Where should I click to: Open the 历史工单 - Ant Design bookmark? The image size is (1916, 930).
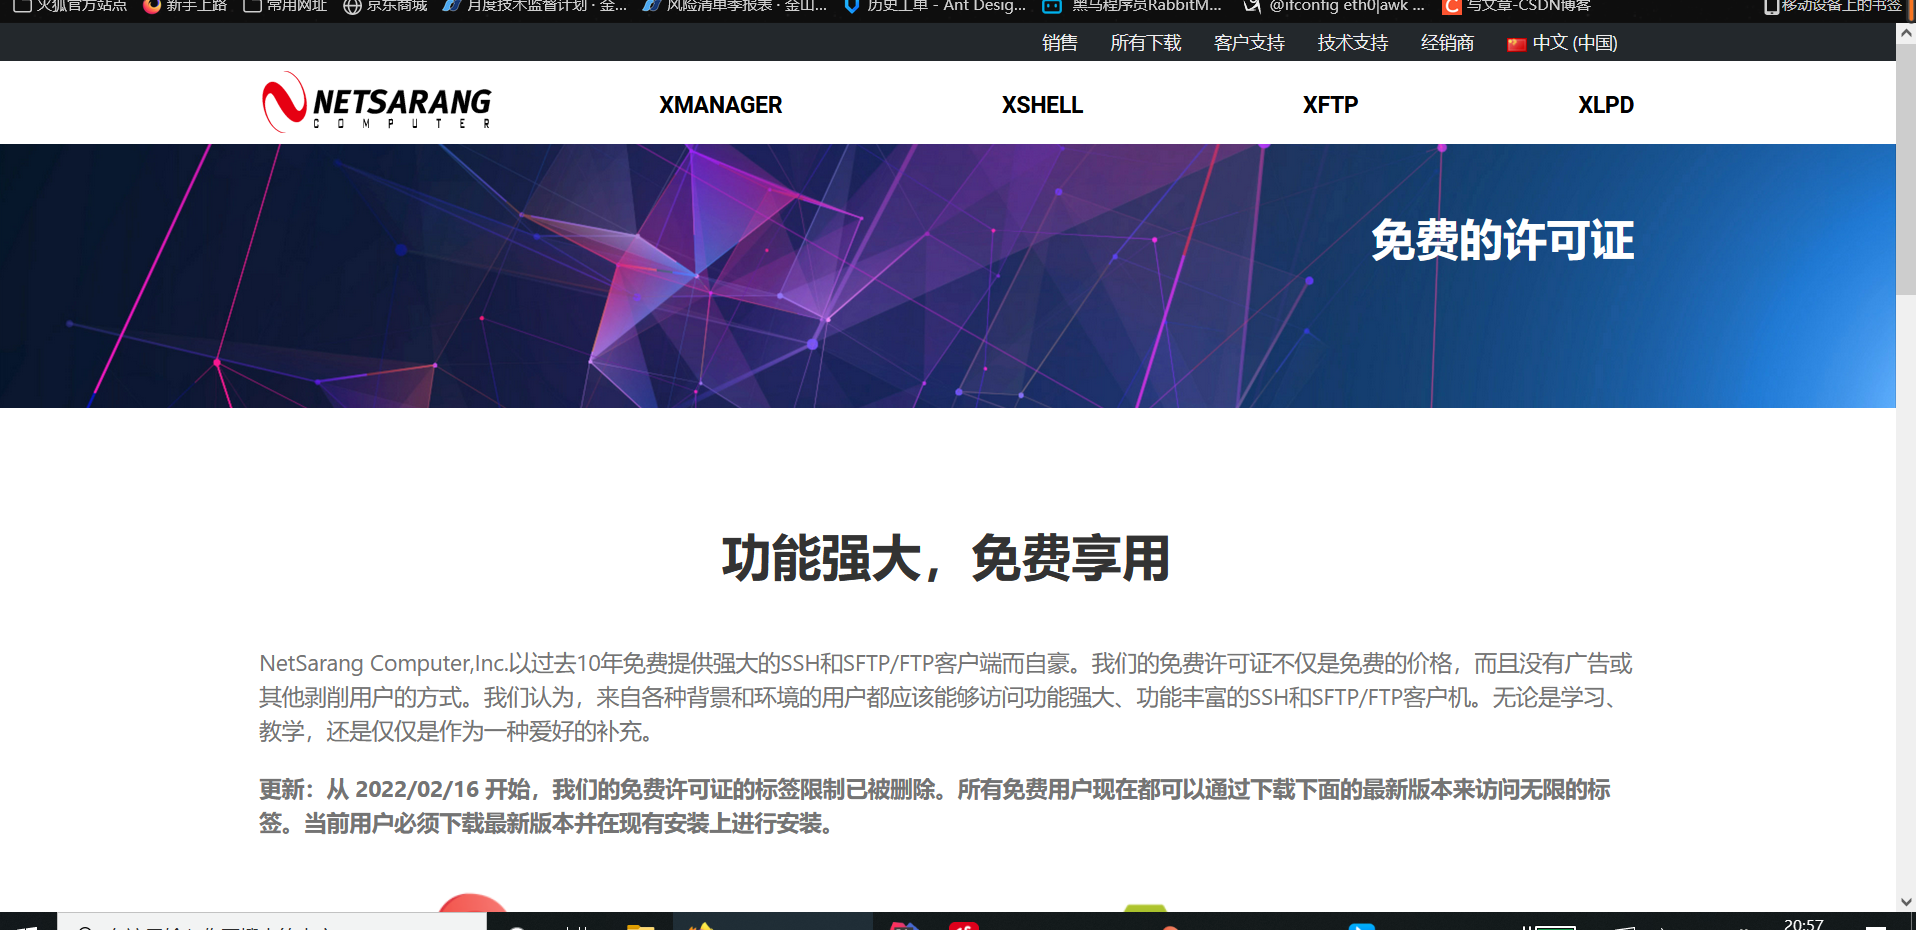935,6
